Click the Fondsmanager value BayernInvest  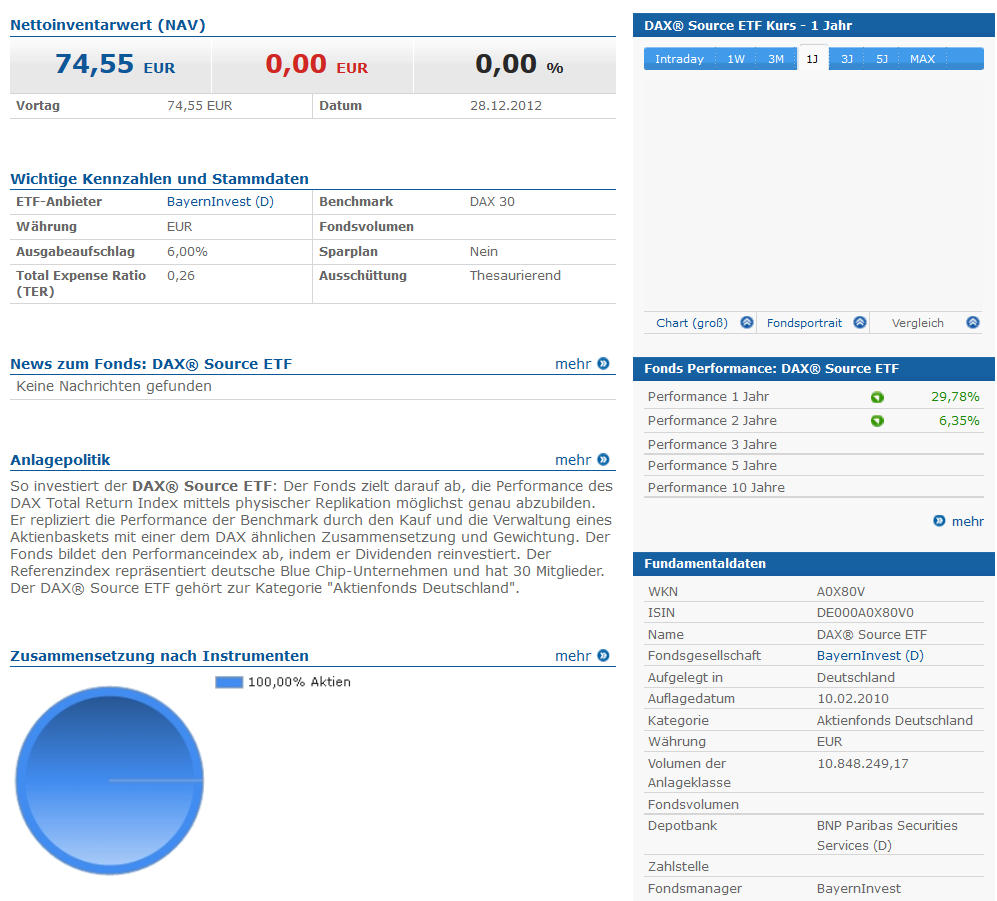click(x=858, y=889)
